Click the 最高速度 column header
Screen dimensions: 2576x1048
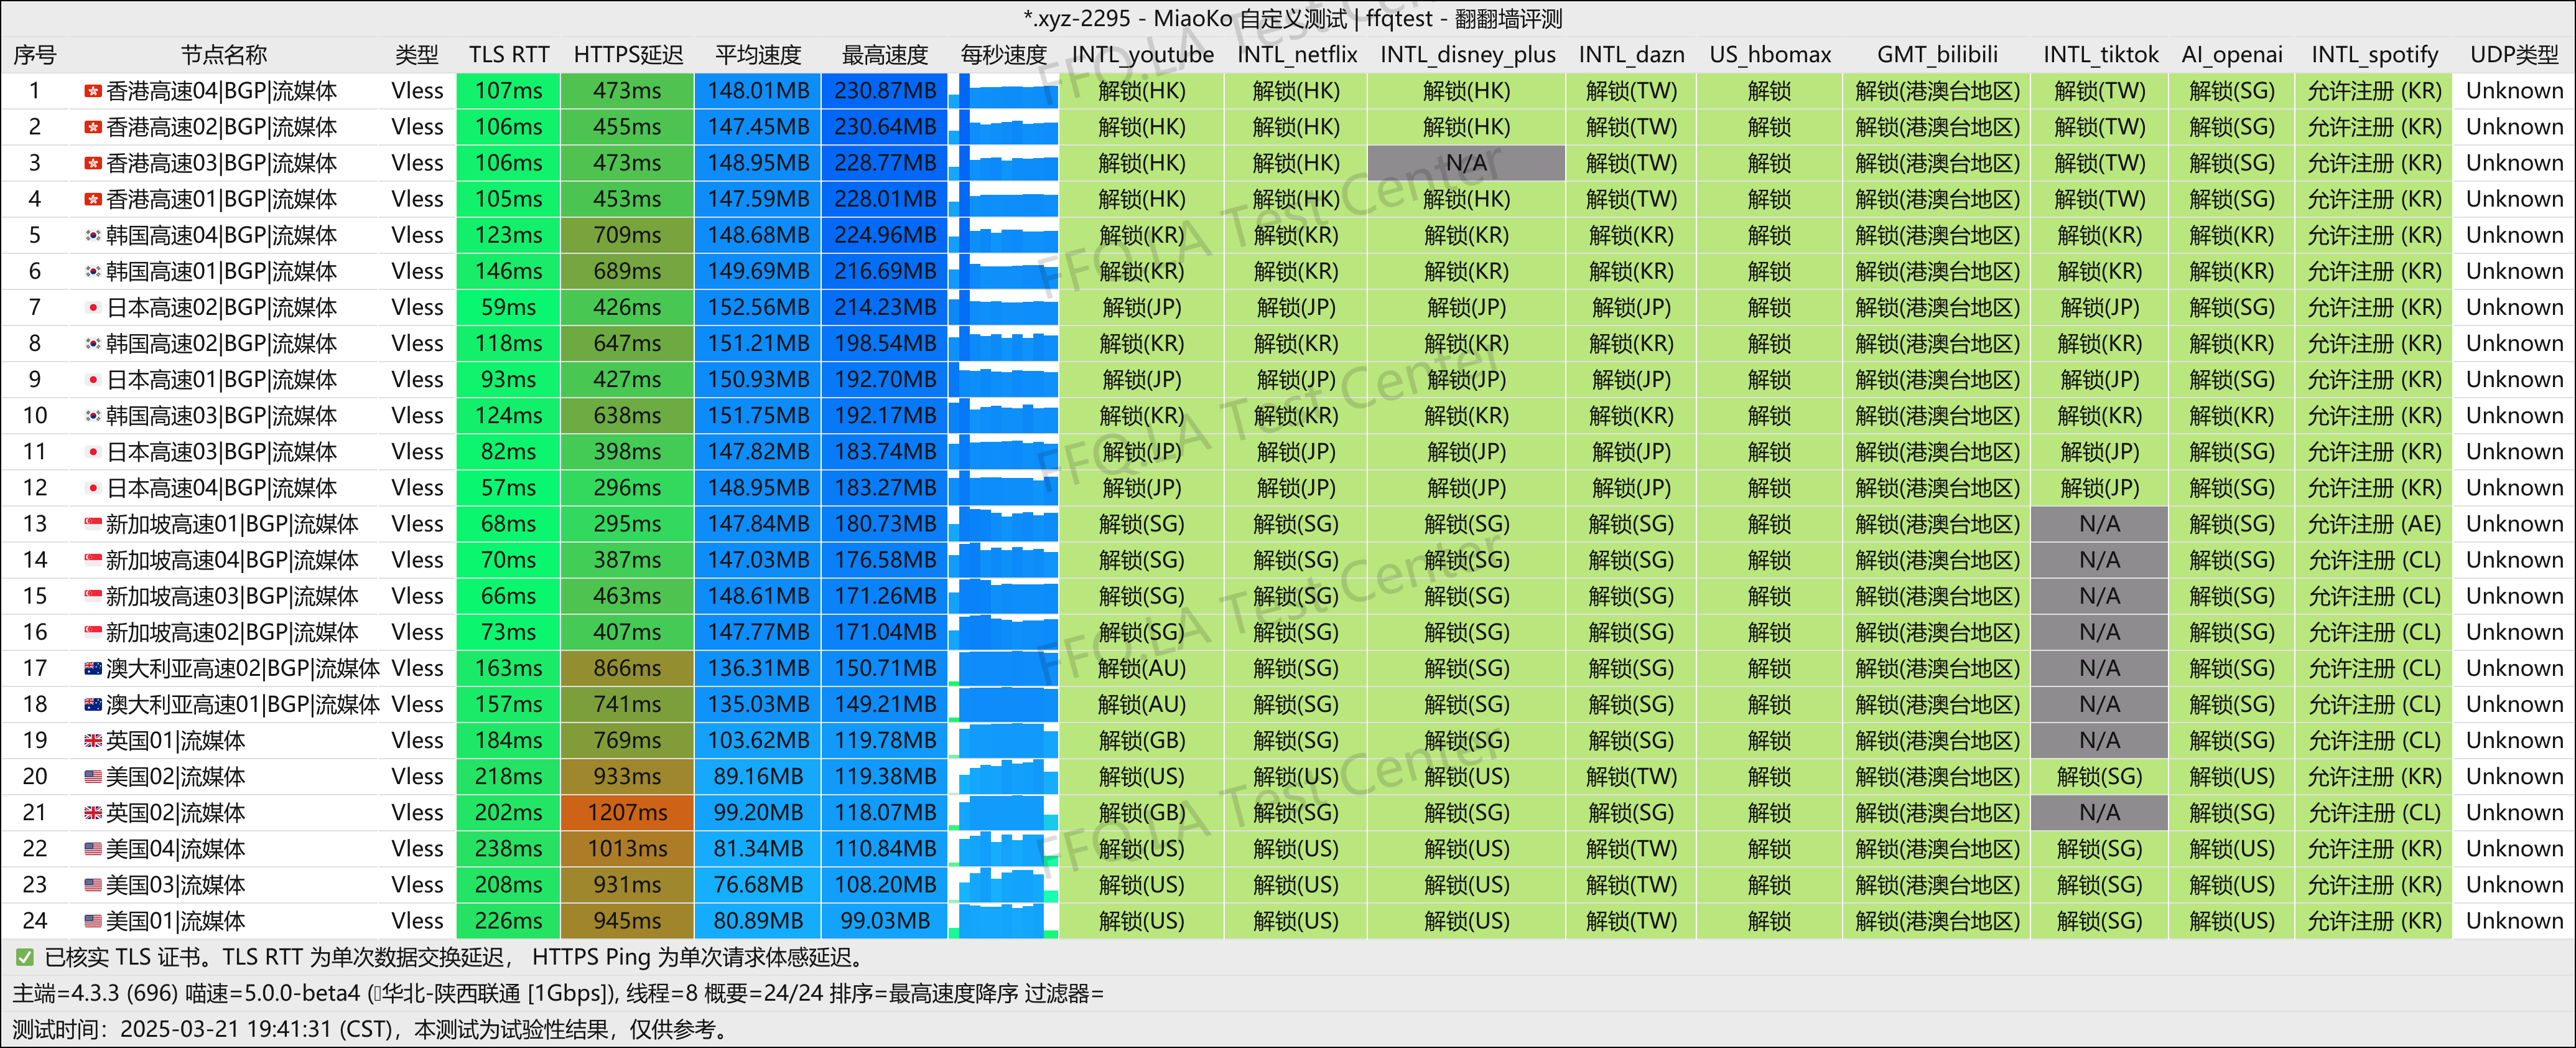click(x=884, y=55)
